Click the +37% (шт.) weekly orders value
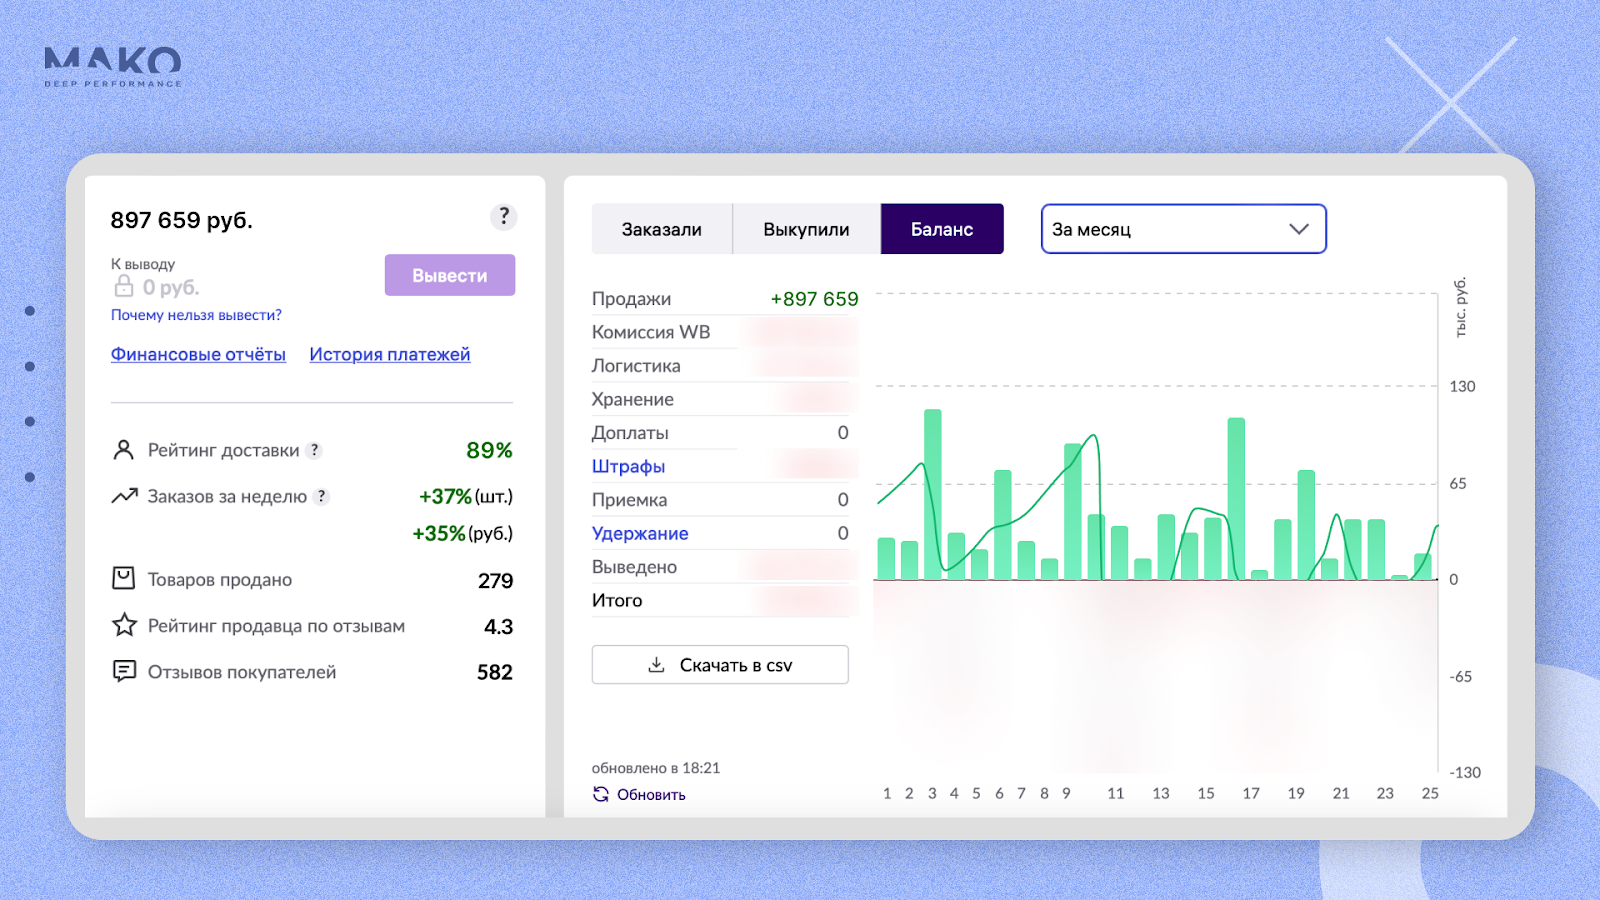This screenshot has width=1600, height=900. [x=465, y=496]
